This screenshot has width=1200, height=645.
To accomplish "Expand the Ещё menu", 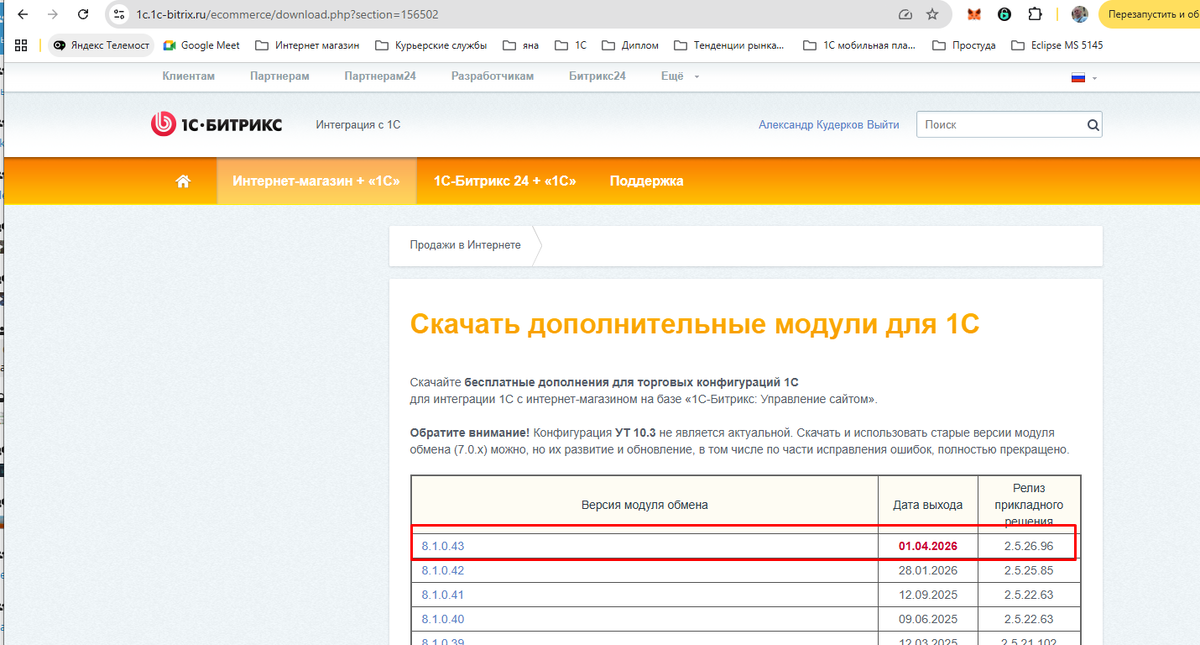I will click(x=680, y=76).
